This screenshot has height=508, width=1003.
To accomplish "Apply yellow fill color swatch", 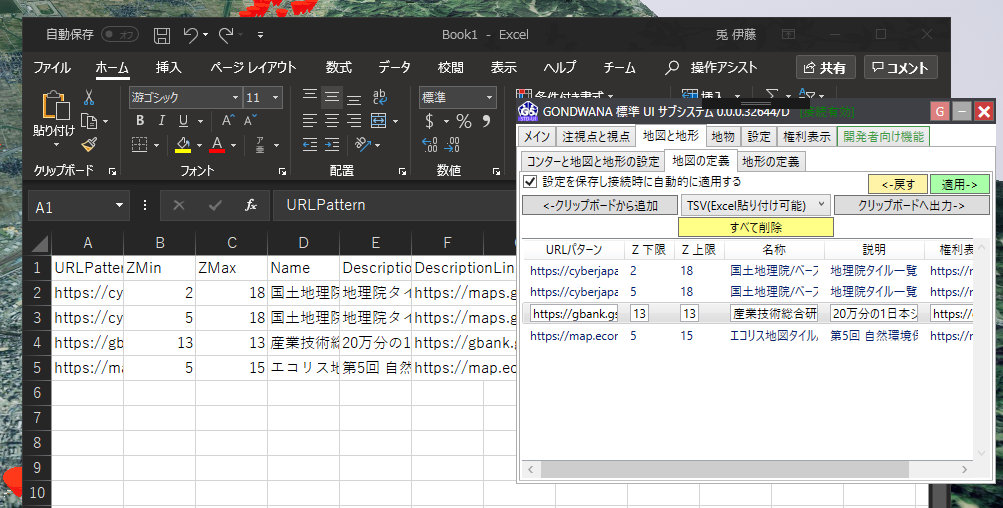I will [183, 145].
